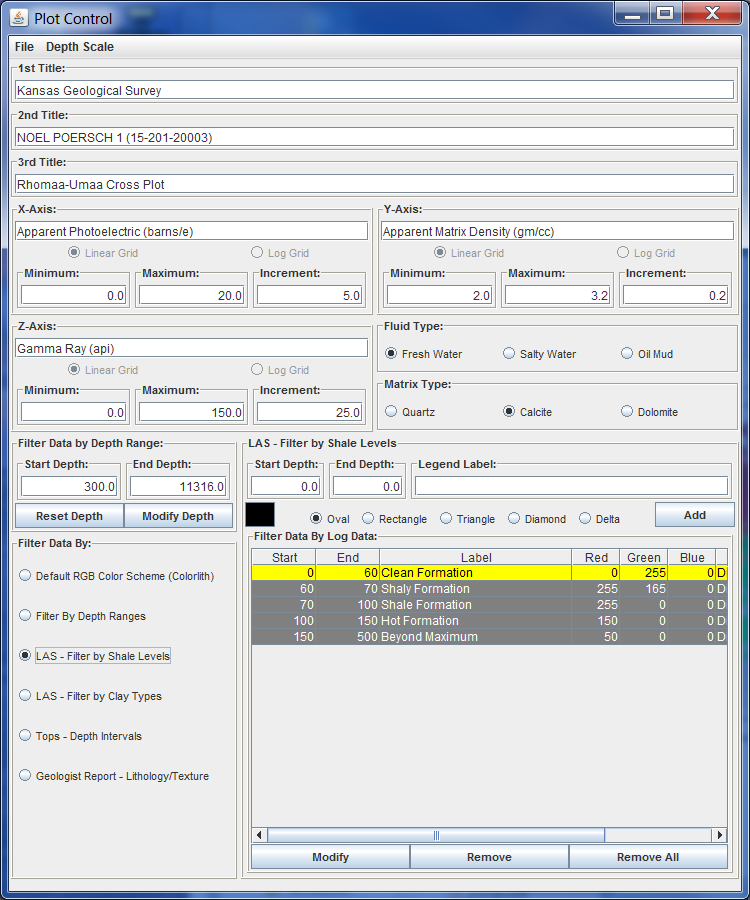Viewport: 750px width, 900px height.
Task: Click the Reset Depth button
Action: tap(69, 515)
